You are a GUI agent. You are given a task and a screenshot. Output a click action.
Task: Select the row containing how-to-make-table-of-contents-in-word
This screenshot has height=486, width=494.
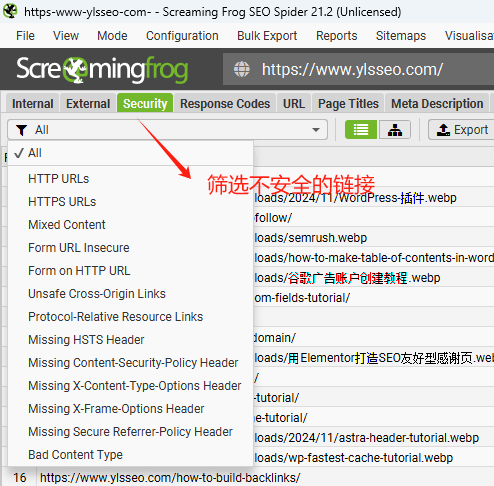click(373, 258)
